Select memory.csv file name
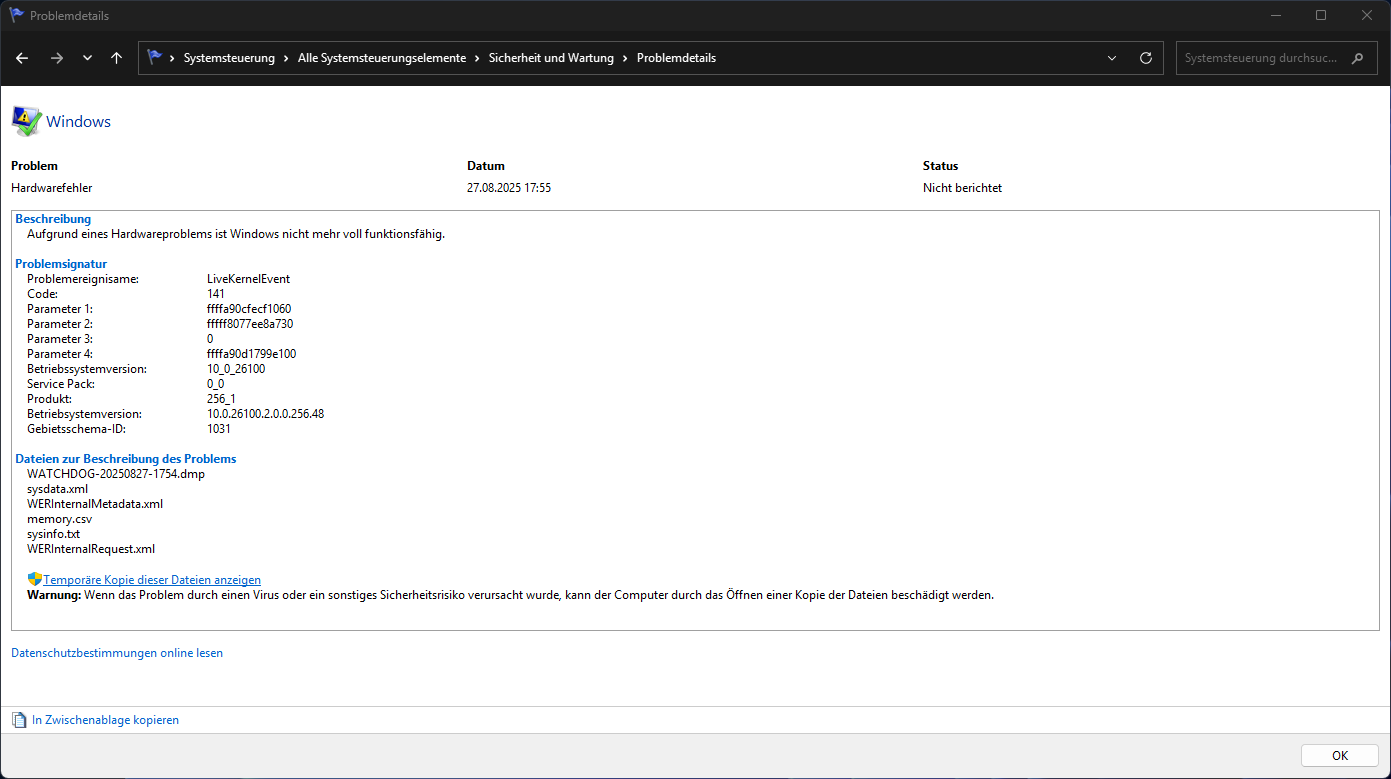 point(59,519)
